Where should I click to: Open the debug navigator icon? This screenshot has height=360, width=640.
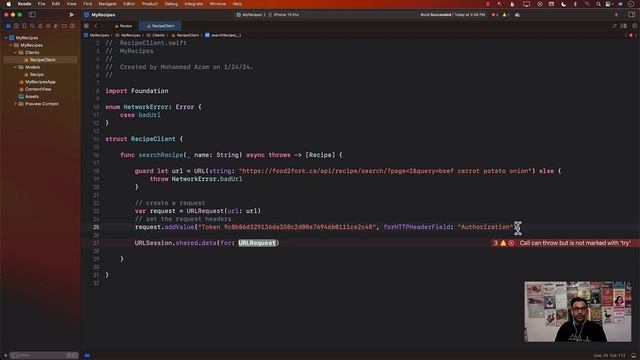(x=56, y=26)
